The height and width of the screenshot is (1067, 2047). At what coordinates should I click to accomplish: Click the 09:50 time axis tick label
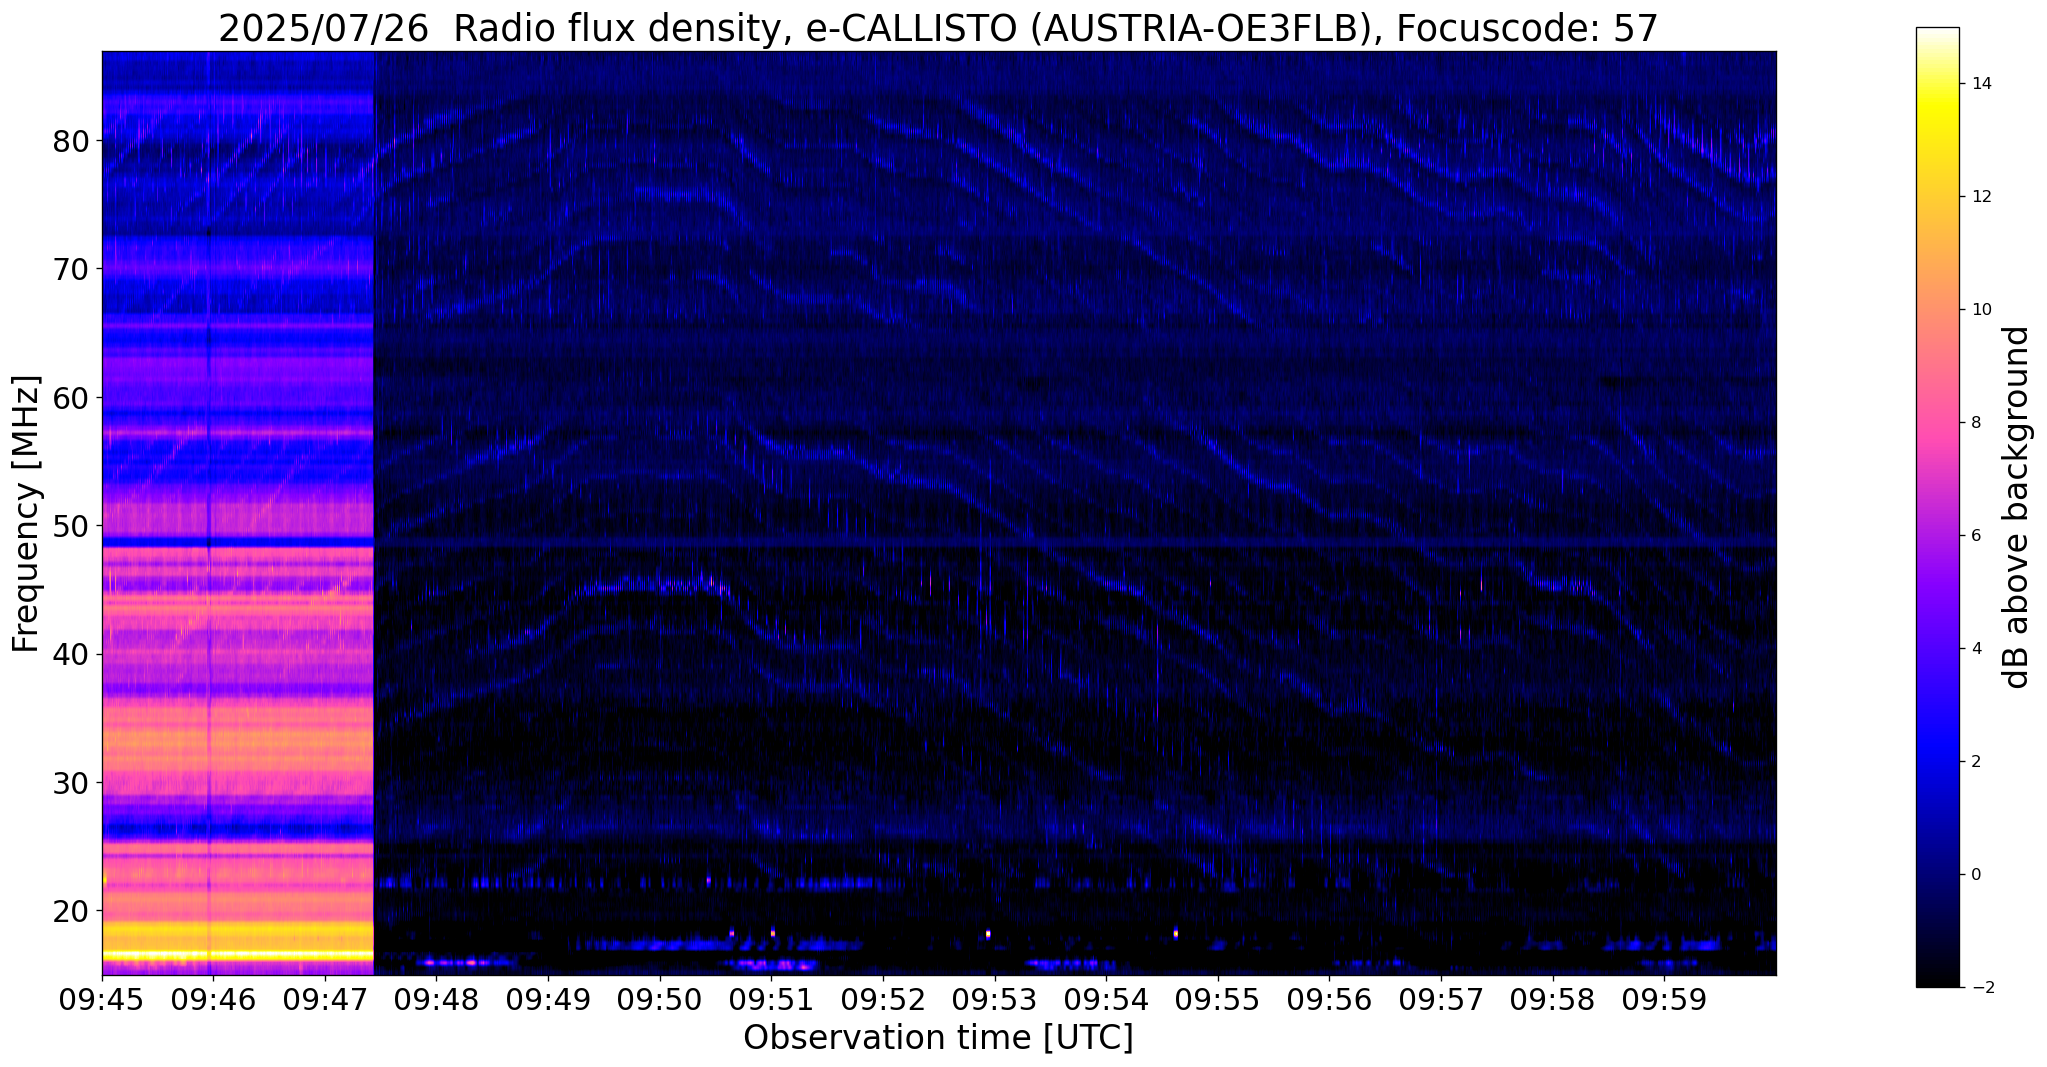tap(660, 1001)
